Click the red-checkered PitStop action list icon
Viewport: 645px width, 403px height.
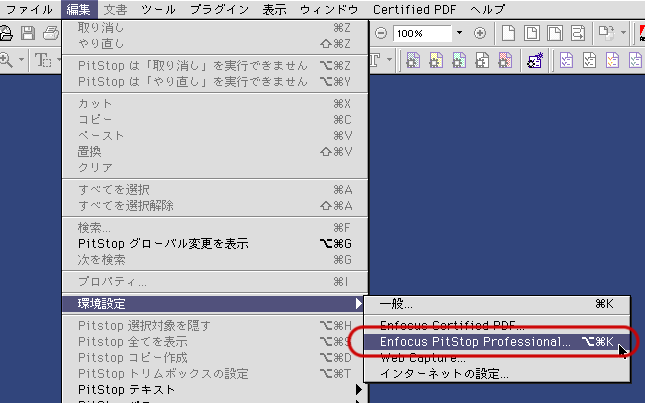(x=505, y=60)
